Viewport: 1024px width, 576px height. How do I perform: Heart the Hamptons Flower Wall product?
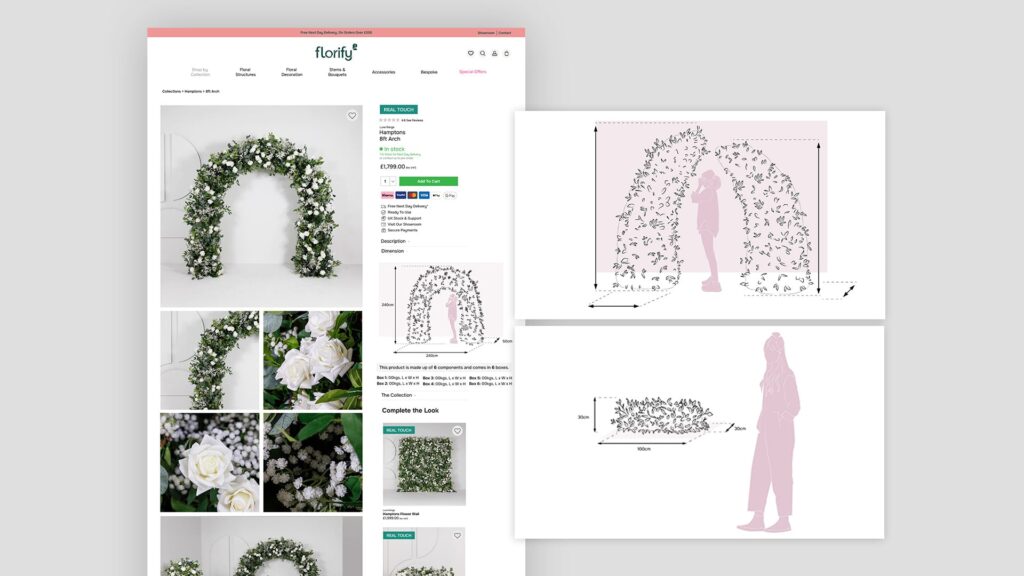click(457, 431)
